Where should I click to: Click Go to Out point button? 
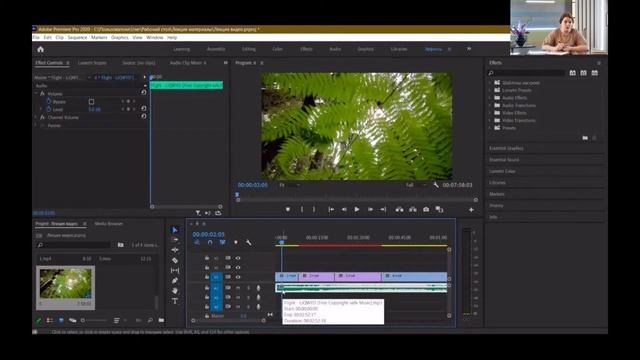383,209
